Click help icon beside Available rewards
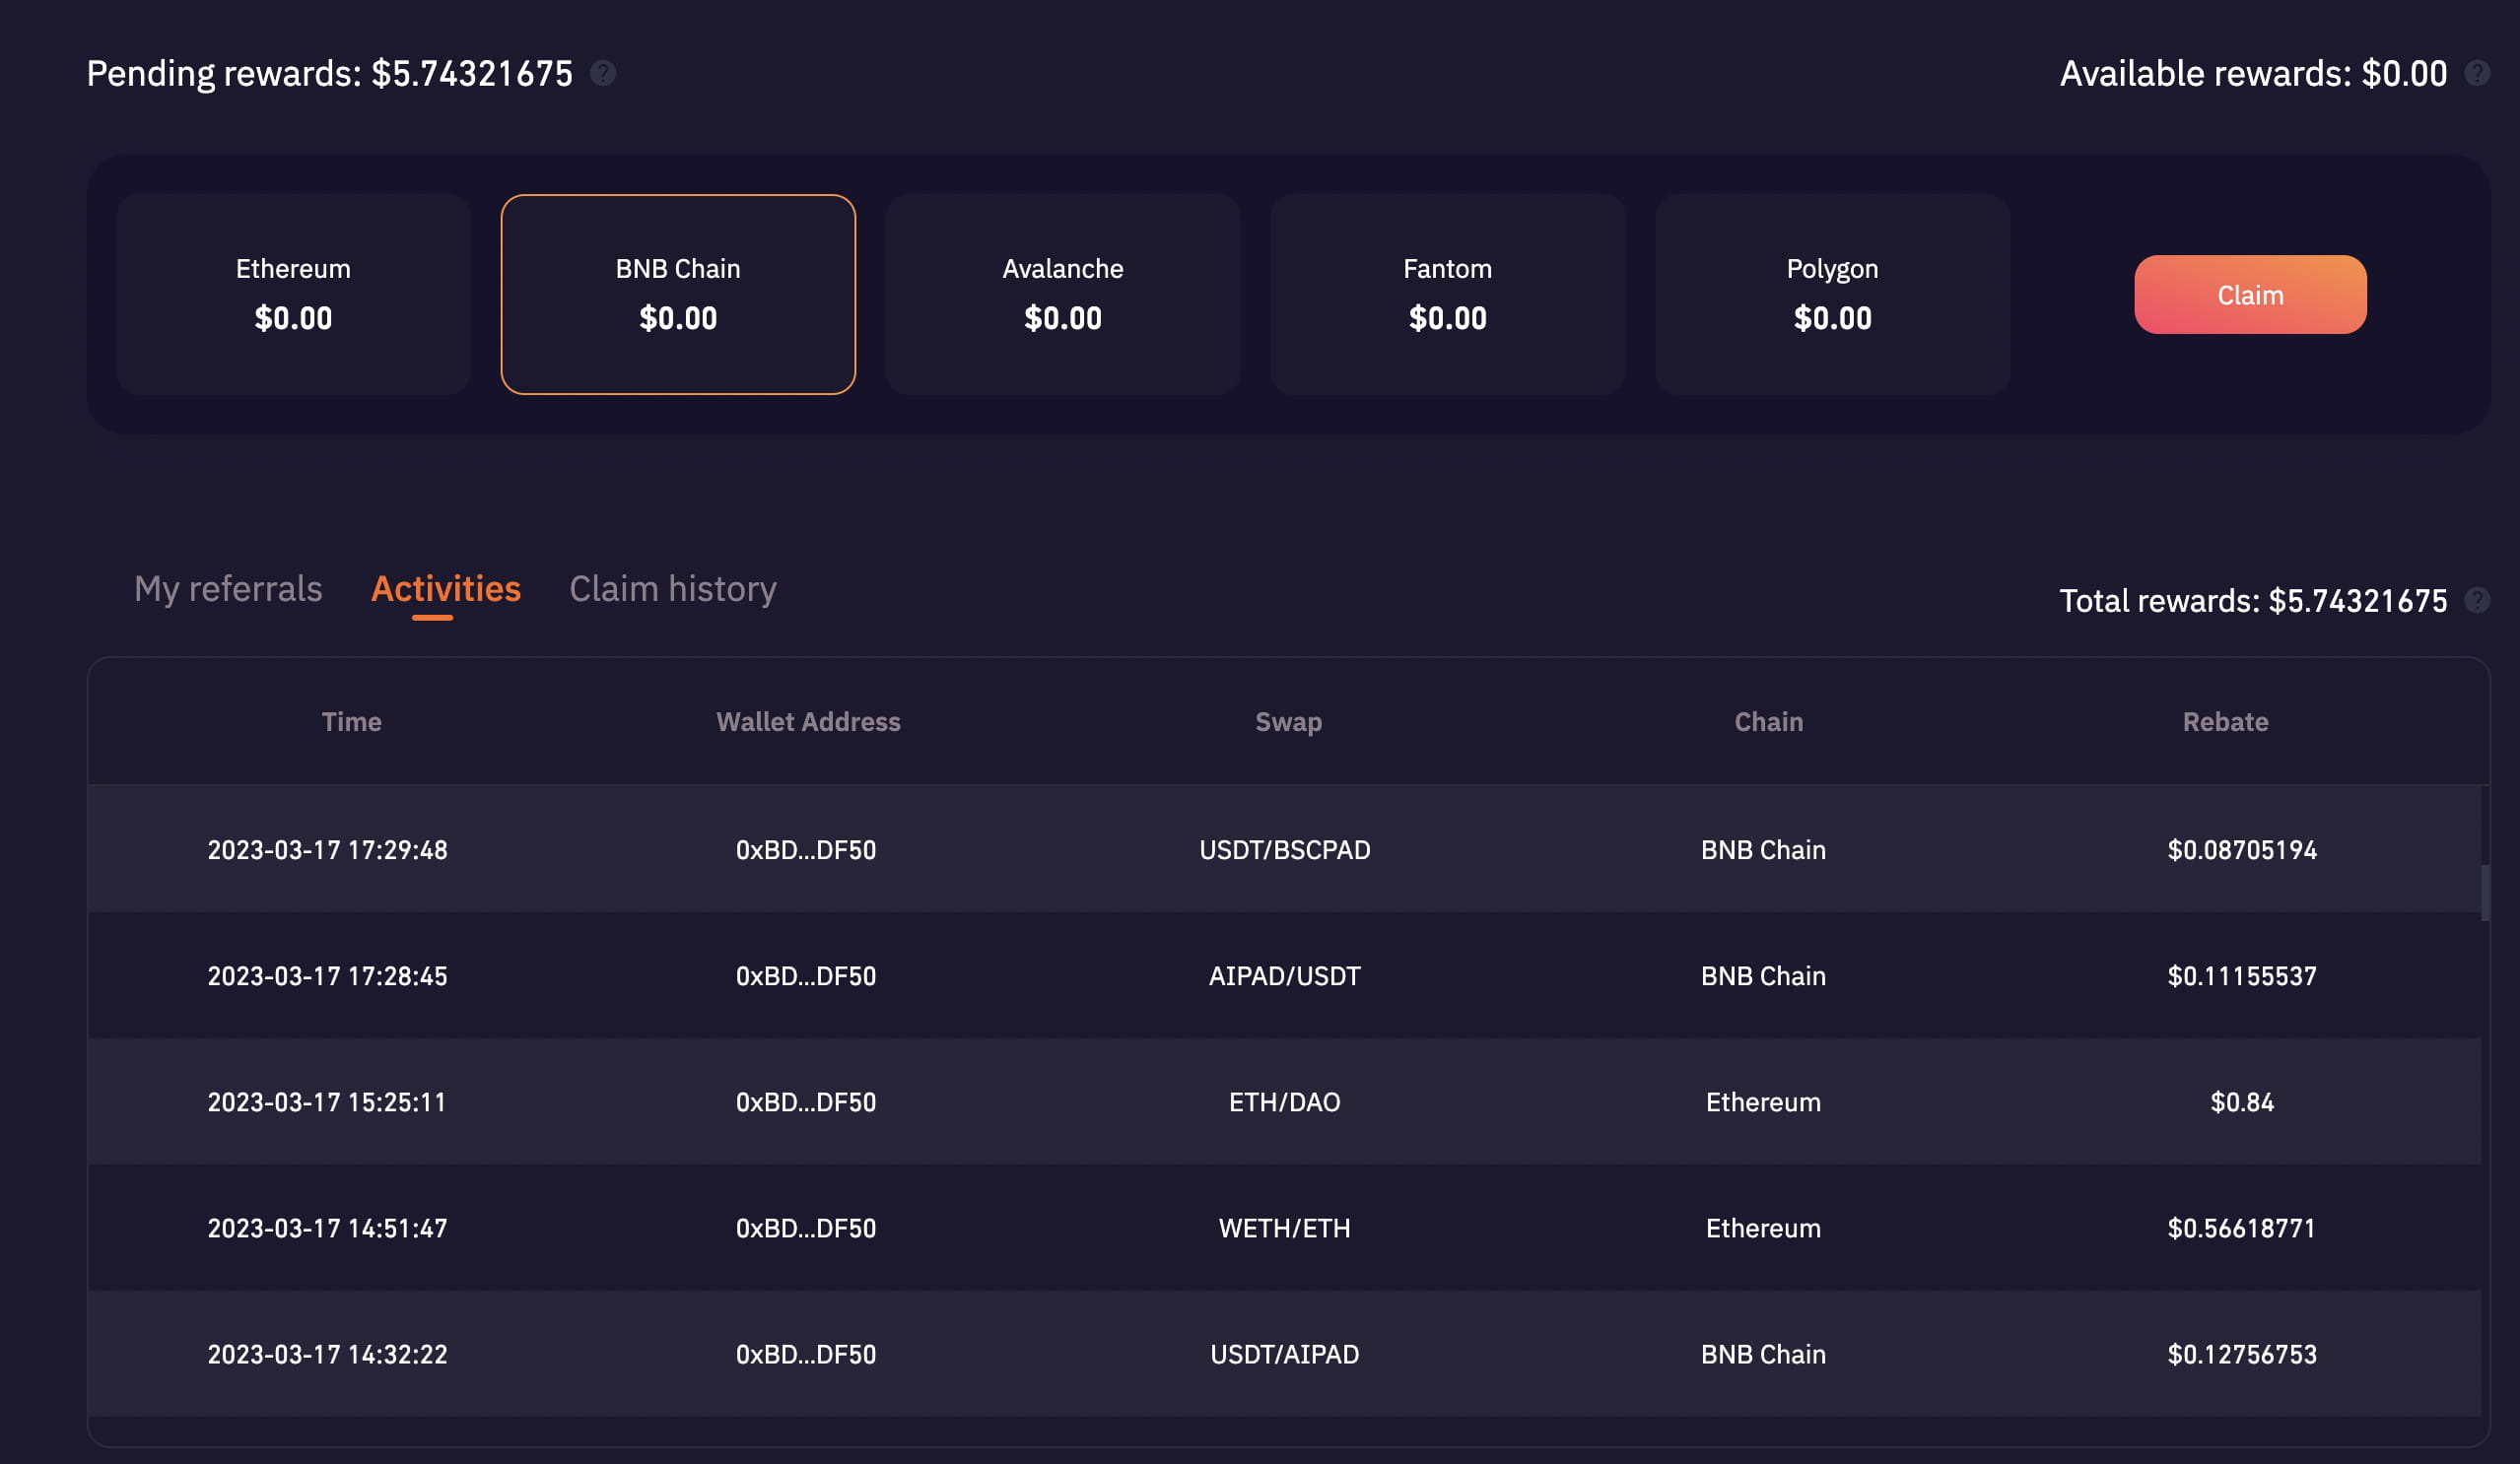This screenshot has width=2520, height=1464. click(2476, 73)
